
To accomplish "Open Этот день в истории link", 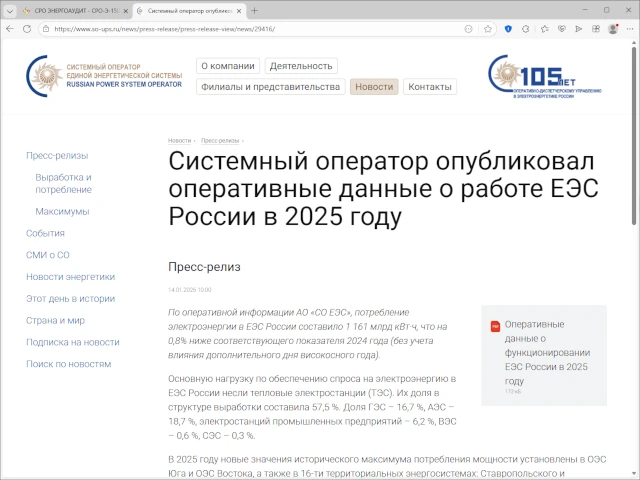I will pos(71,298).
